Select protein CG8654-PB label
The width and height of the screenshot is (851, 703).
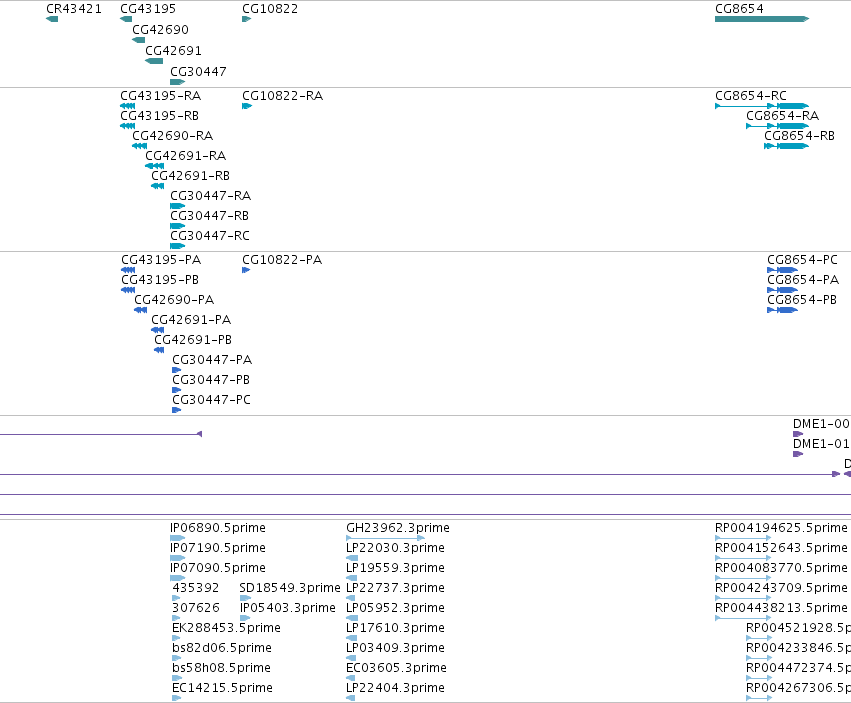click(802, 300)
